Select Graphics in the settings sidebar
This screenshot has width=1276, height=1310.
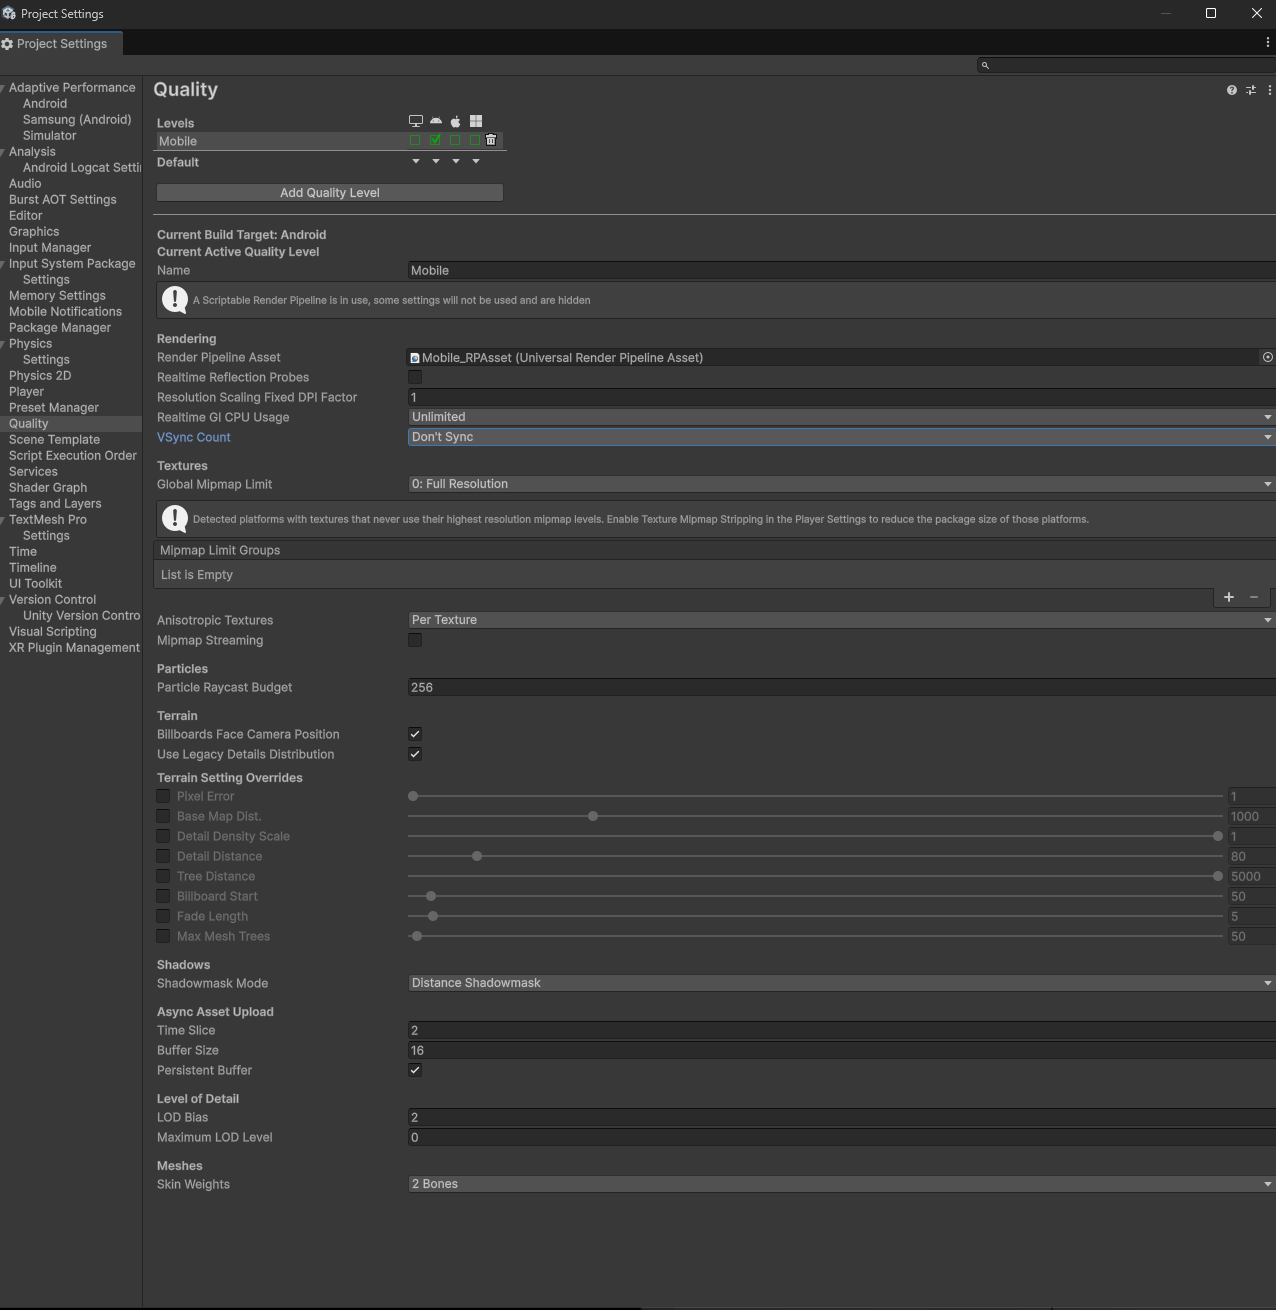click(x=34, y=232)
